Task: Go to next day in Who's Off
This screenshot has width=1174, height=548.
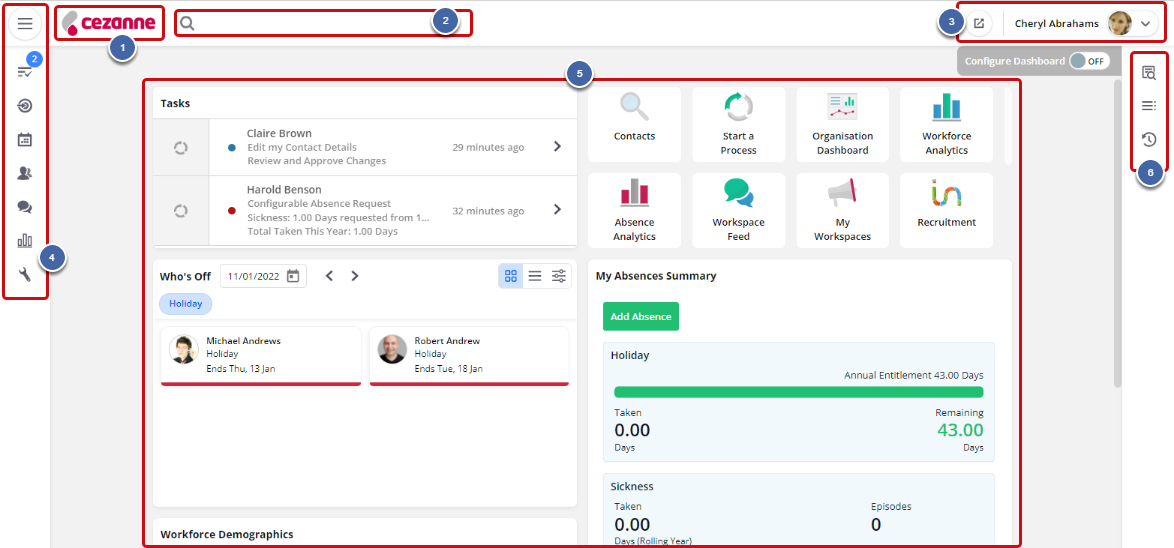Action: (355, 276)
